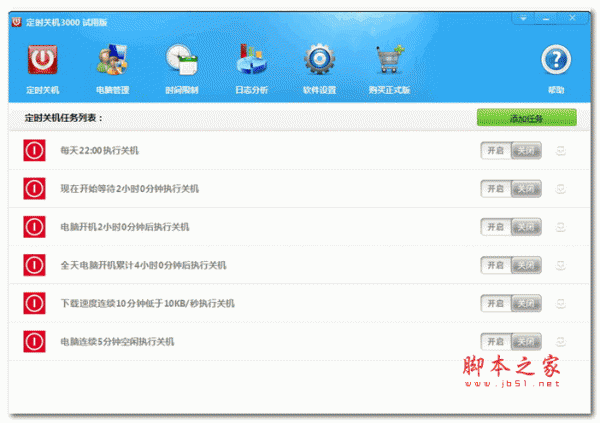
Task: Click edit icon for 全天电脑开机累计4小时 task
Action: point(561,265)
